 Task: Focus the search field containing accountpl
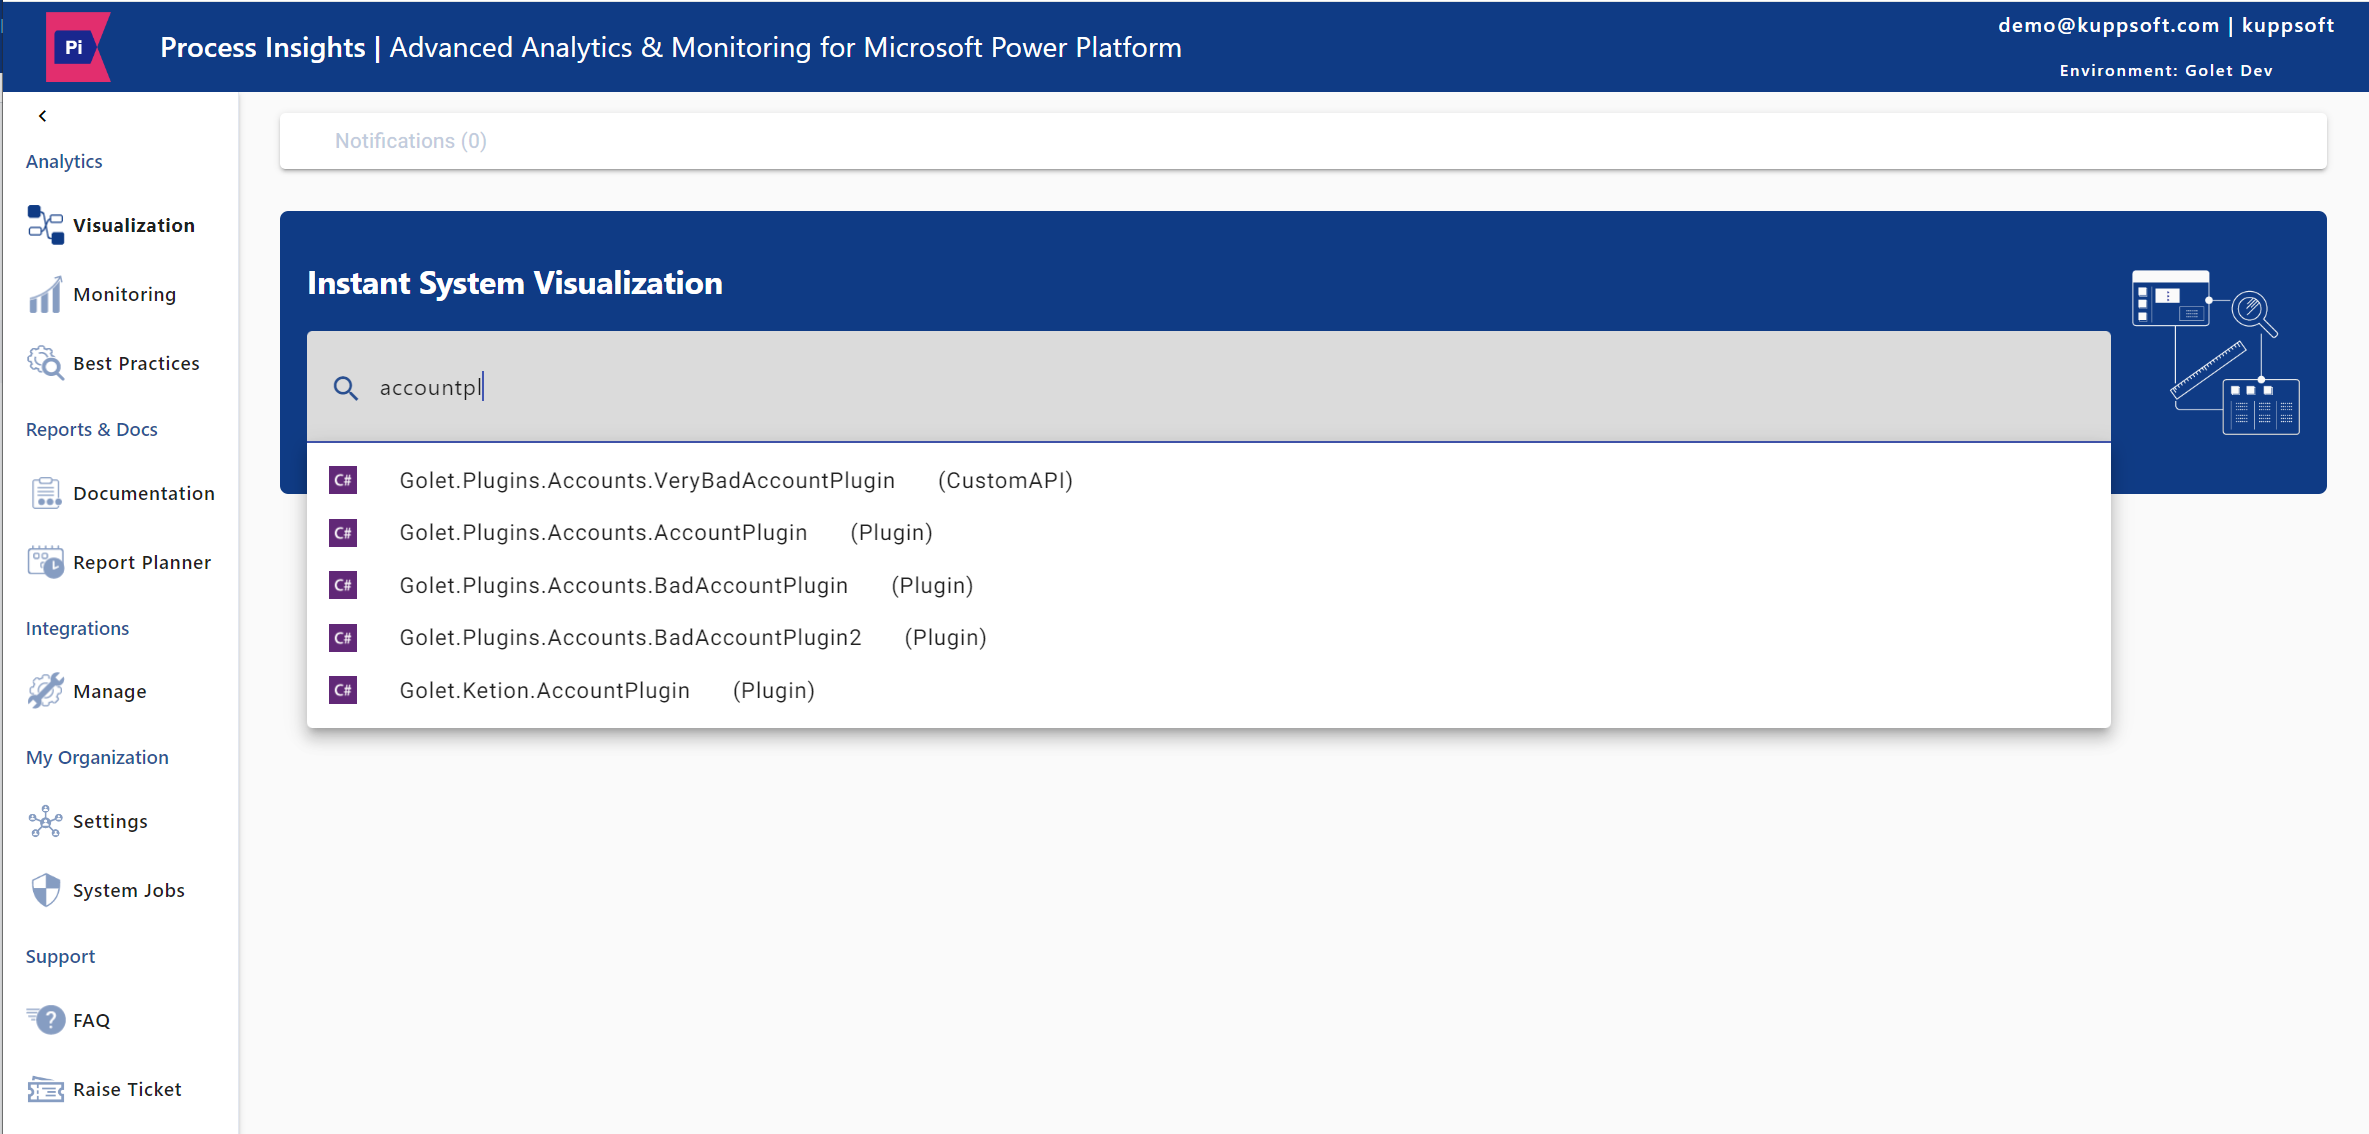click(1208, 387)
